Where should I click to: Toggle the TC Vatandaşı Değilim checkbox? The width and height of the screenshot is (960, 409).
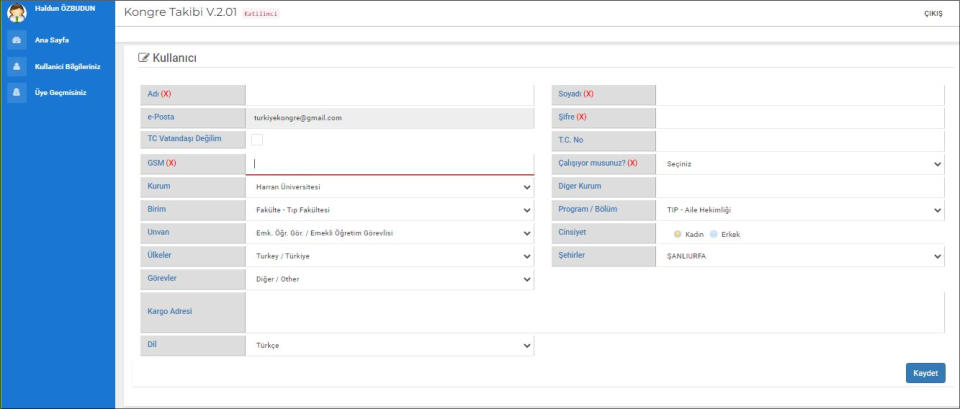tap(257, 140)
